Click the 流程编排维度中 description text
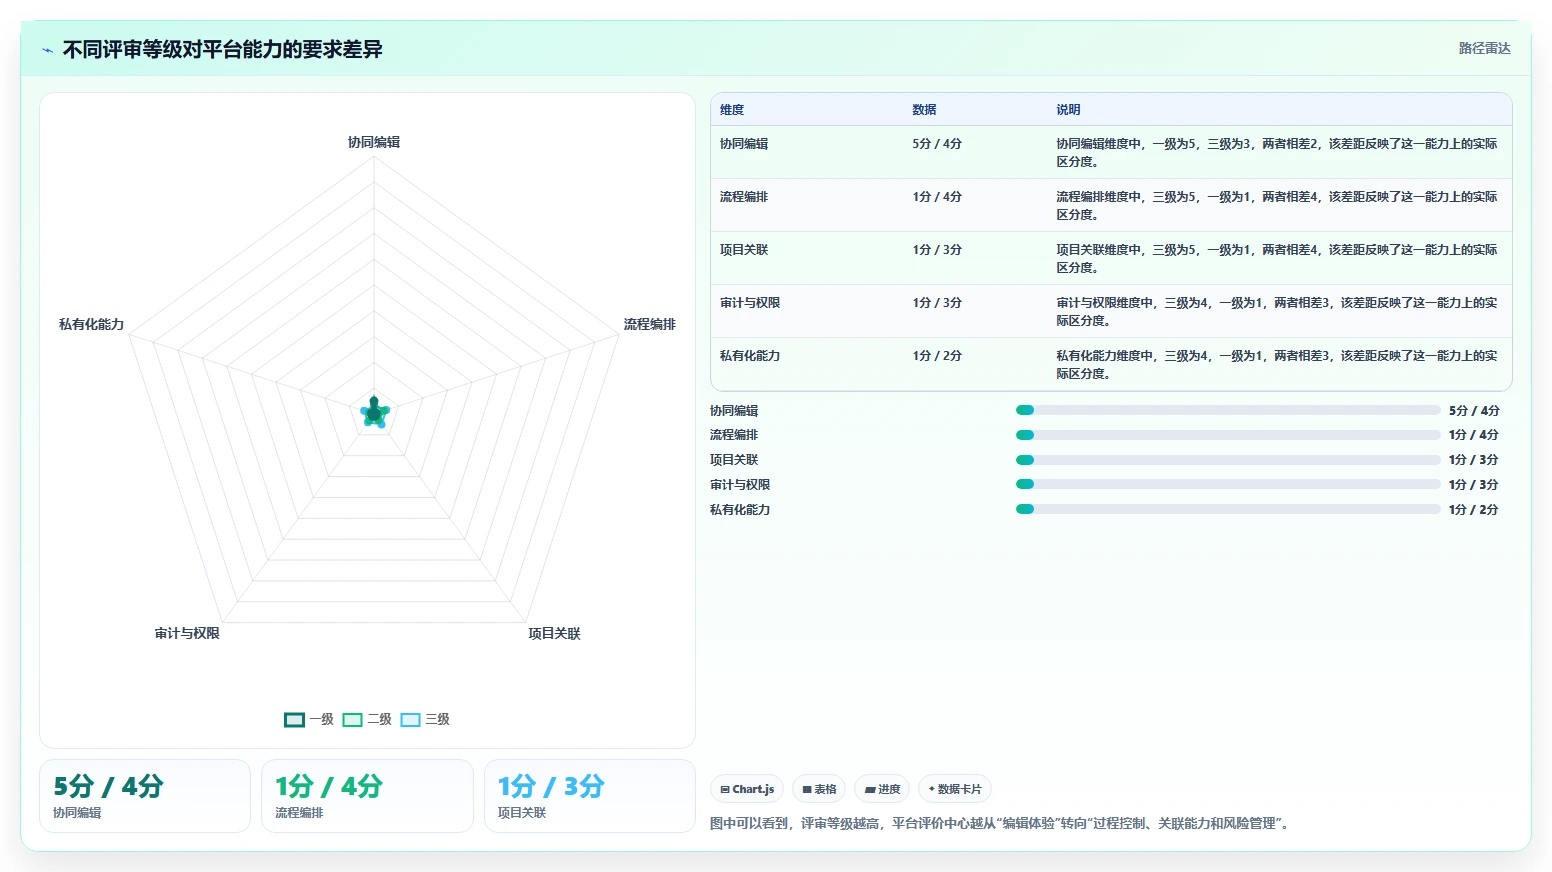This screenshot has height=872, width=1552. point(1277,205)
